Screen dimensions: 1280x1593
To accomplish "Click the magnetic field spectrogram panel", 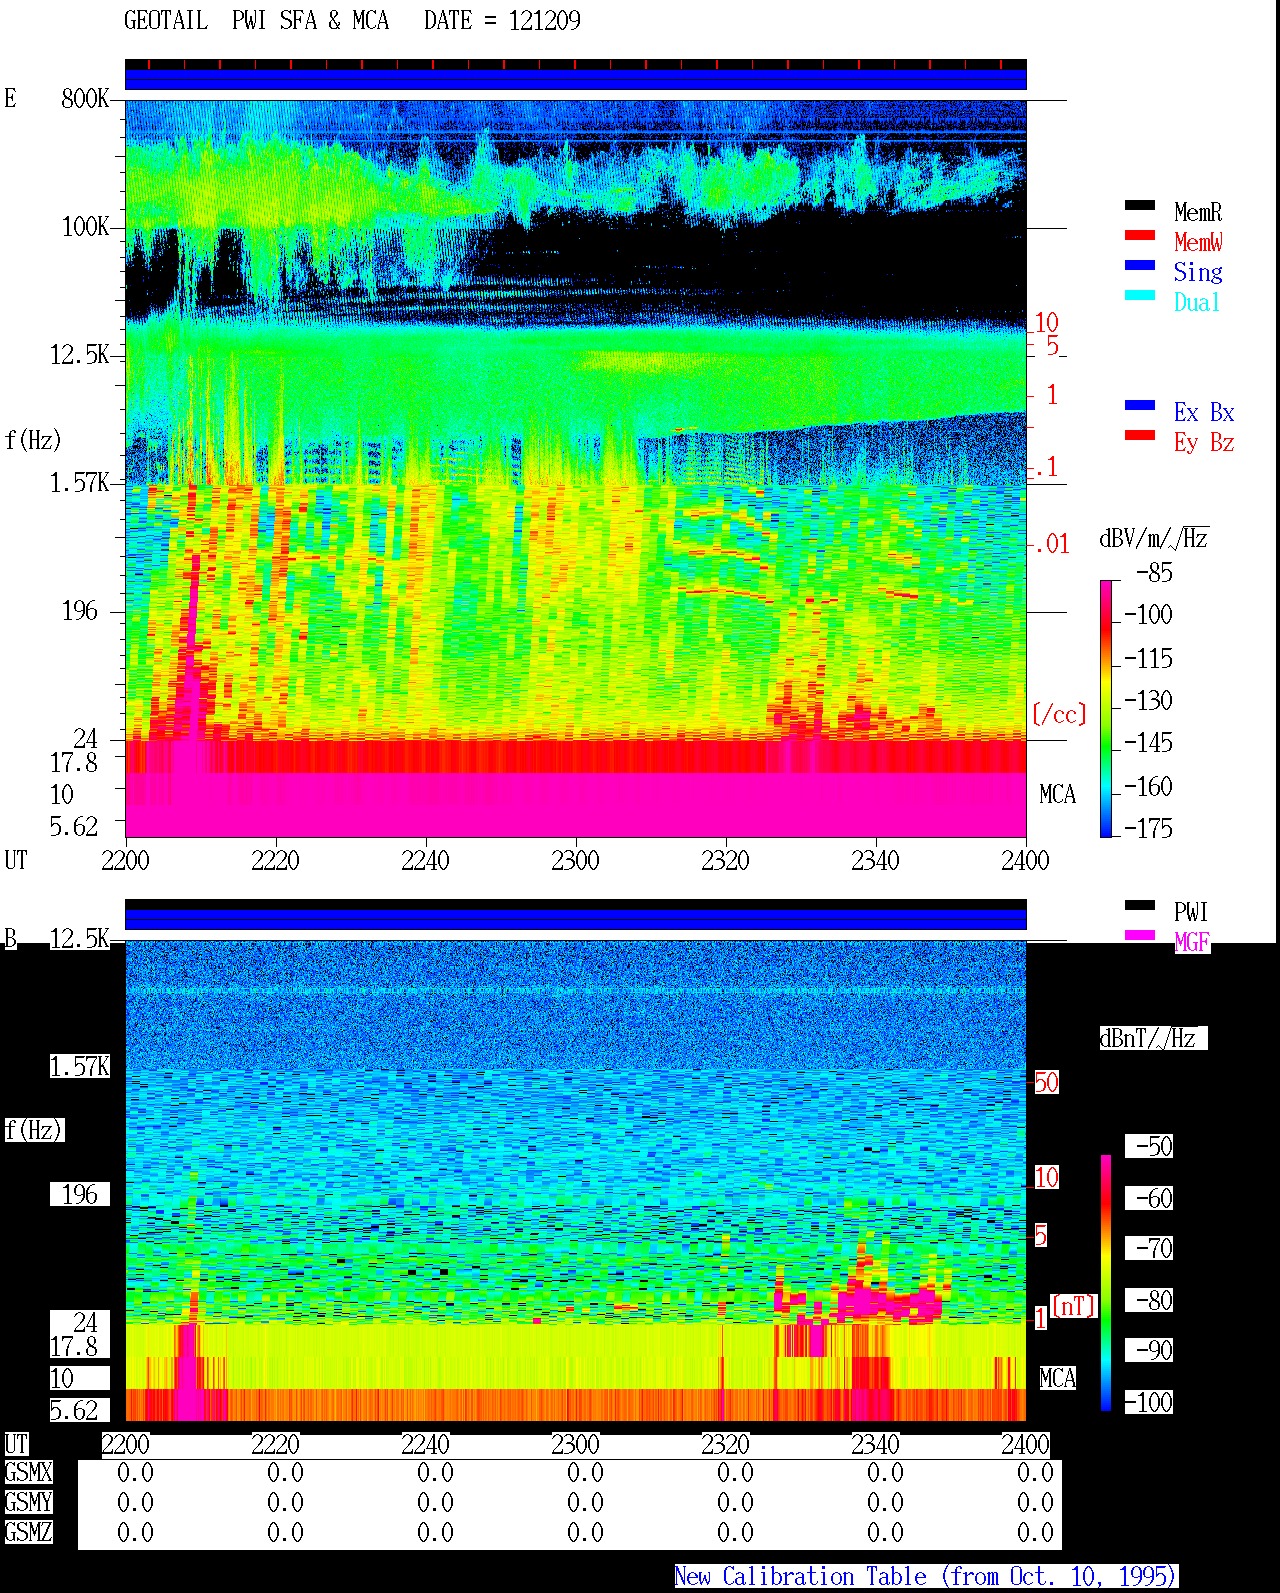I will (576, 1181).
